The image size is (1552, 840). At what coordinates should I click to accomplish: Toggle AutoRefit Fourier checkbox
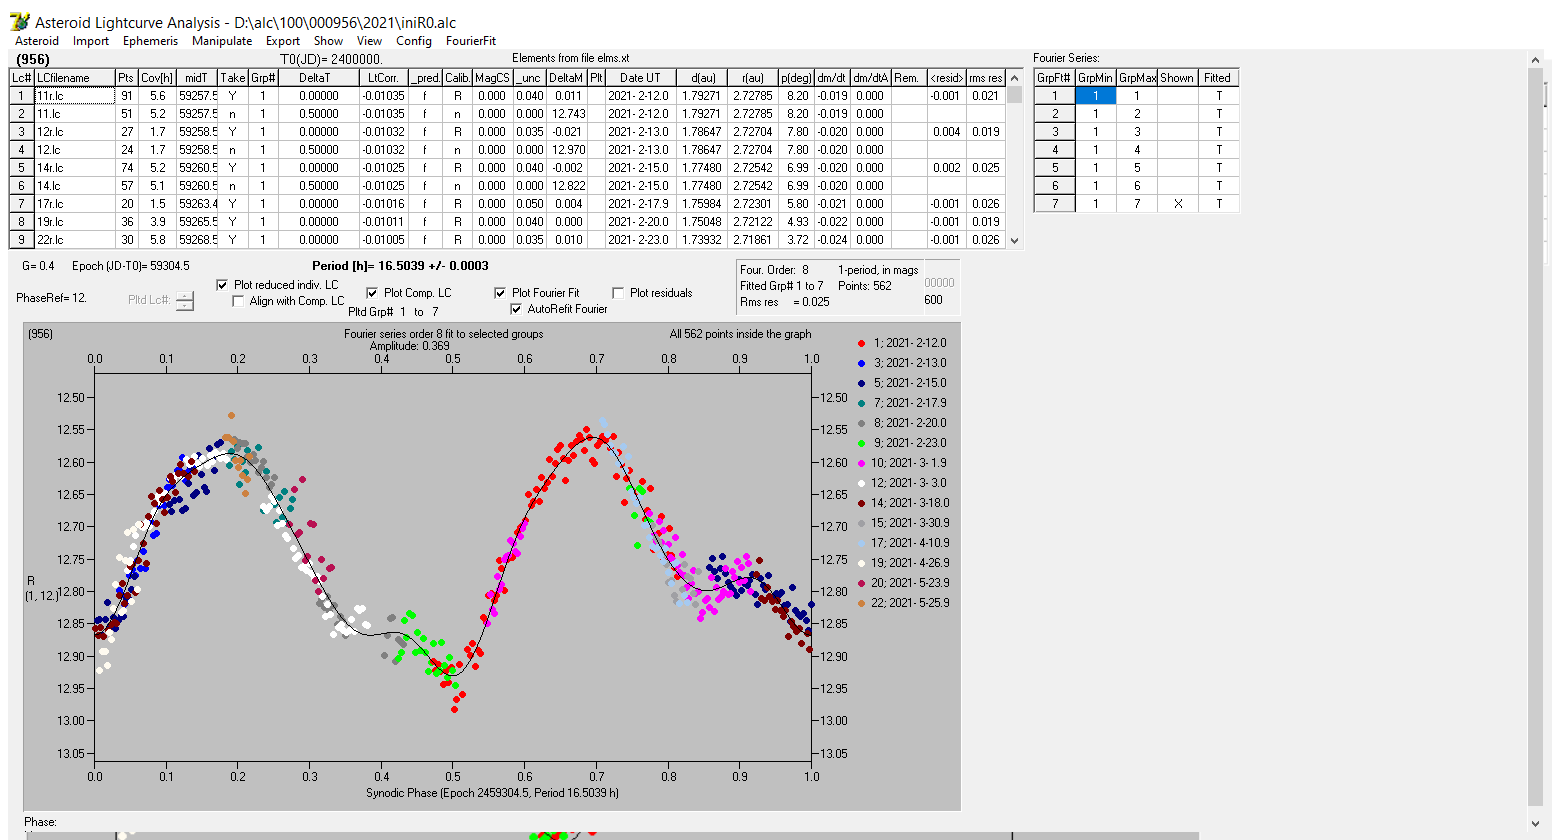tap(516, 309)
